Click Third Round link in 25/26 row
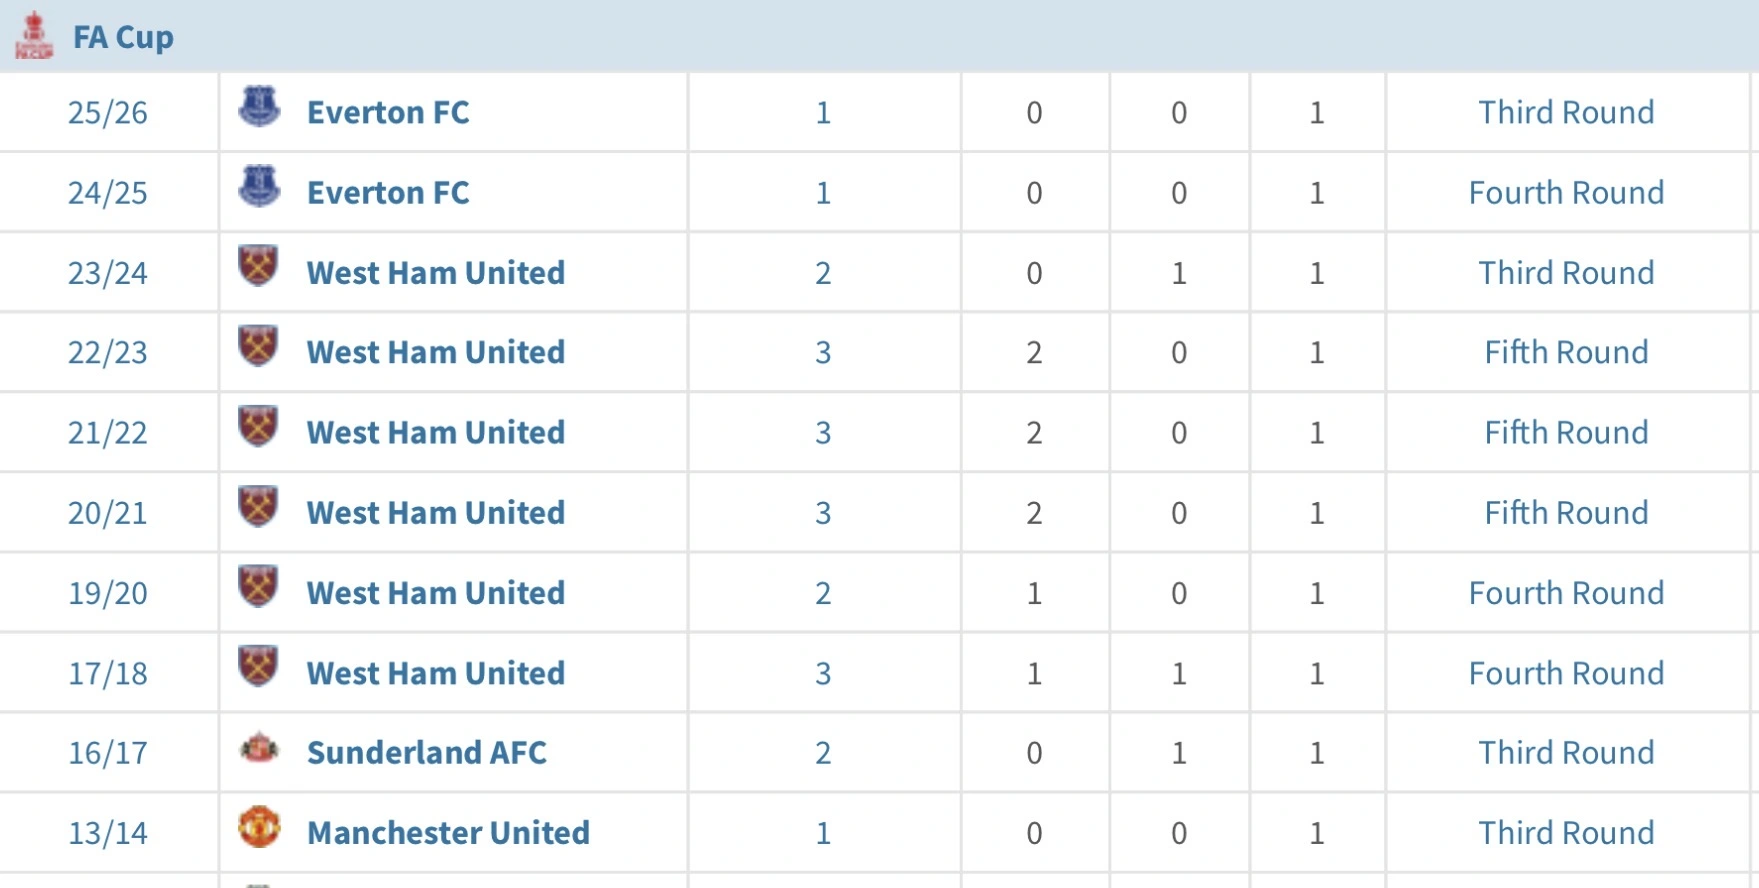 1566,112
